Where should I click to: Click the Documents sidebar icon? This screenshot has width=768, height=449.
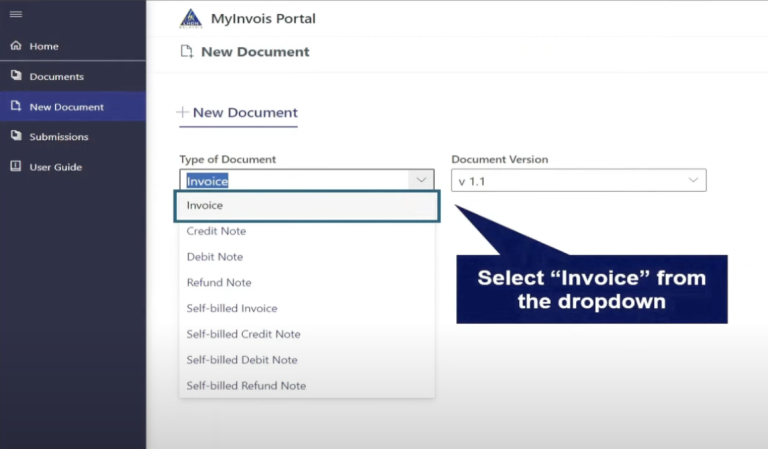pyautogui.click(x=16, y=75)
